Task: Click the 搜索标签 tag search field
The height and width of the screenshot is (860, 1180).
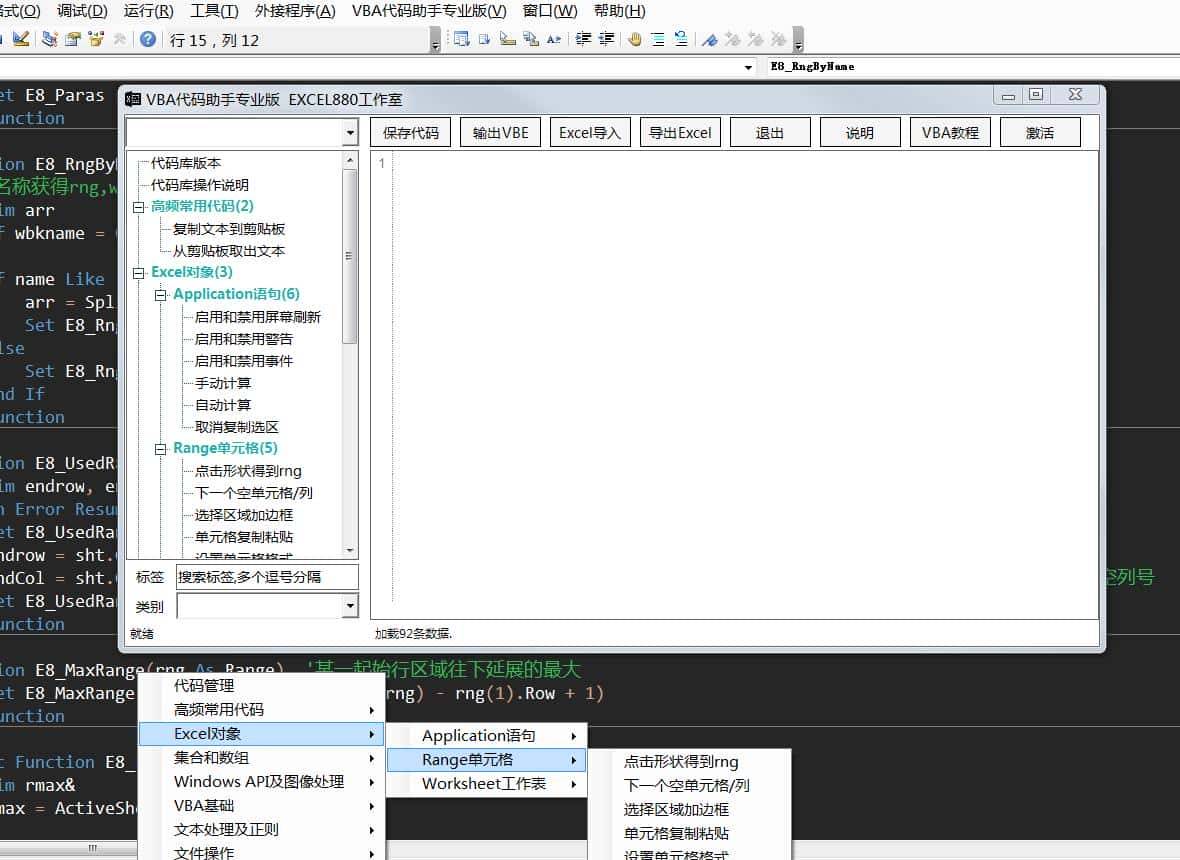Action: 266,577
